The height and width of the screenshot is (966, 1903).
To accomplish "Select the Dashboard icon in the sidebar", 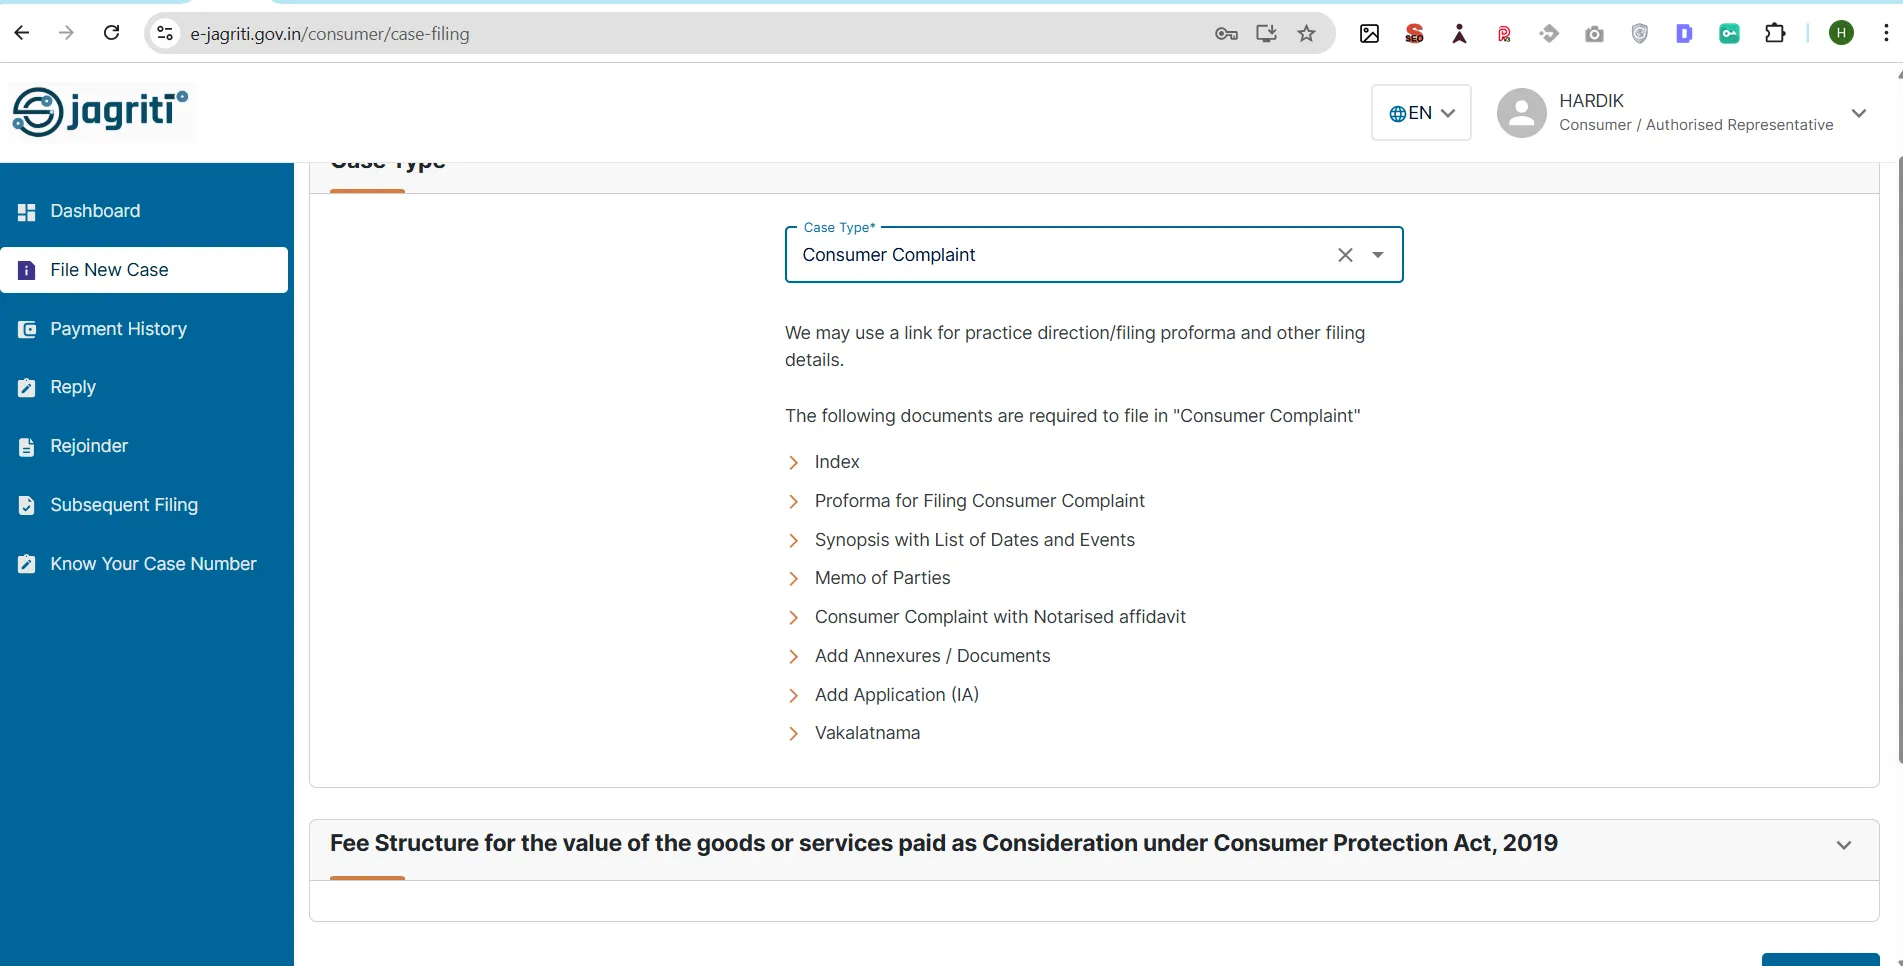I will 26,211.
